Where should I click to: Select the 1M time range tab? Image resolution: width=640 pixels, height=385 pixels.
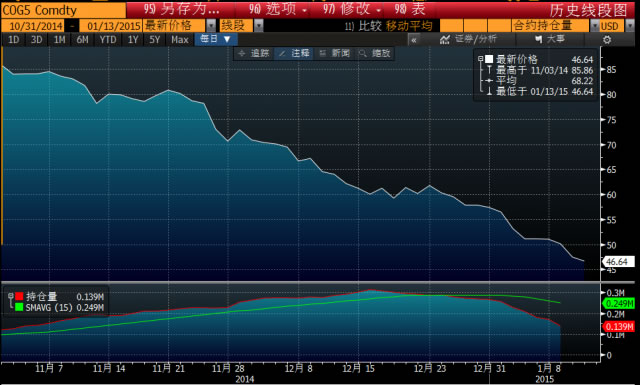click(59, 40)
